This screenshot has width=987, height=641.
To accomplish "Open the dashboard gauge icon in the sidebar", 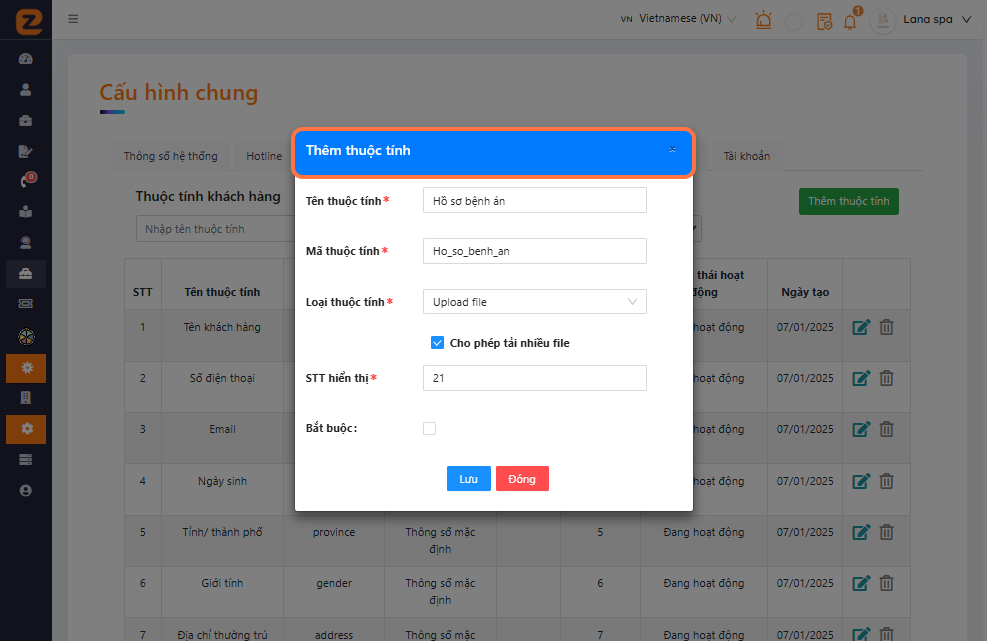I will 26,59.
